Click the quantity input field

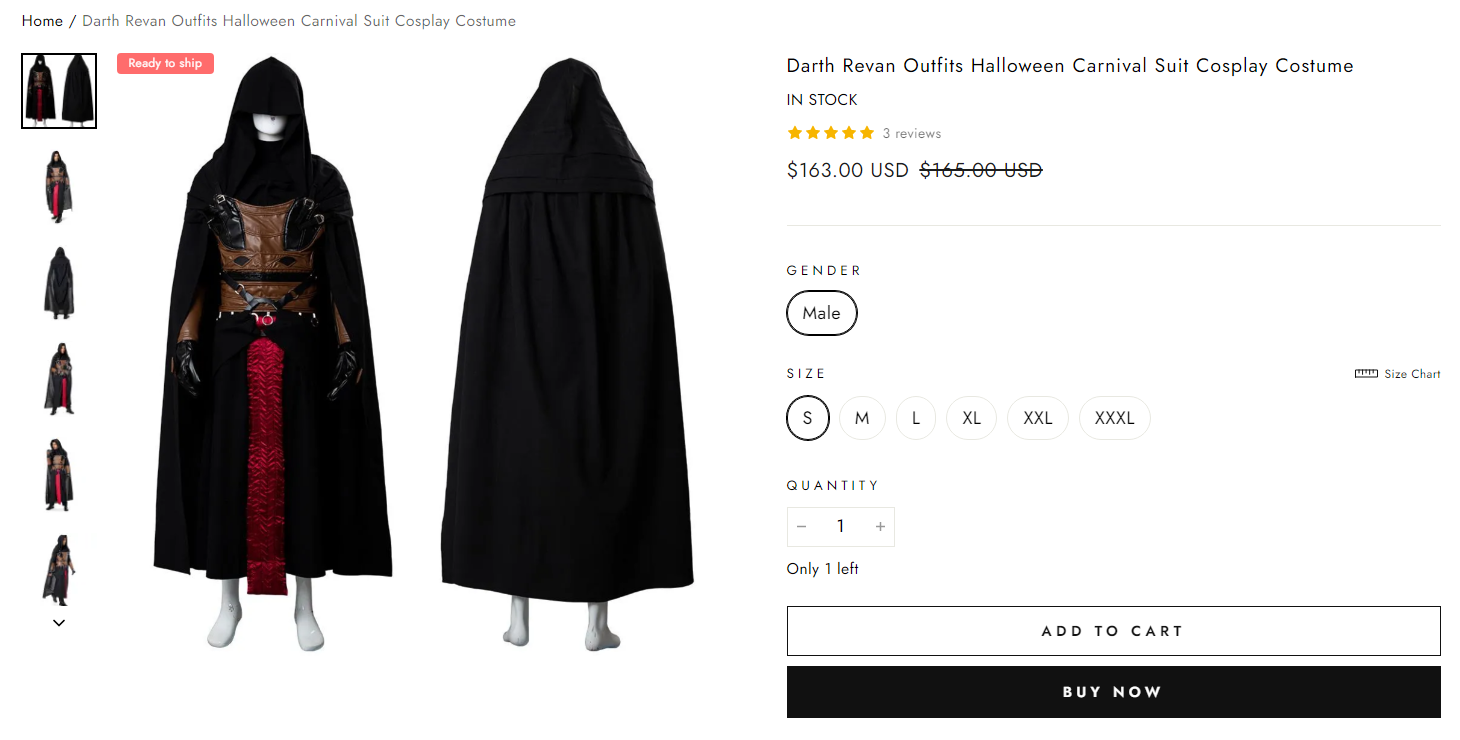click(840, 527)
